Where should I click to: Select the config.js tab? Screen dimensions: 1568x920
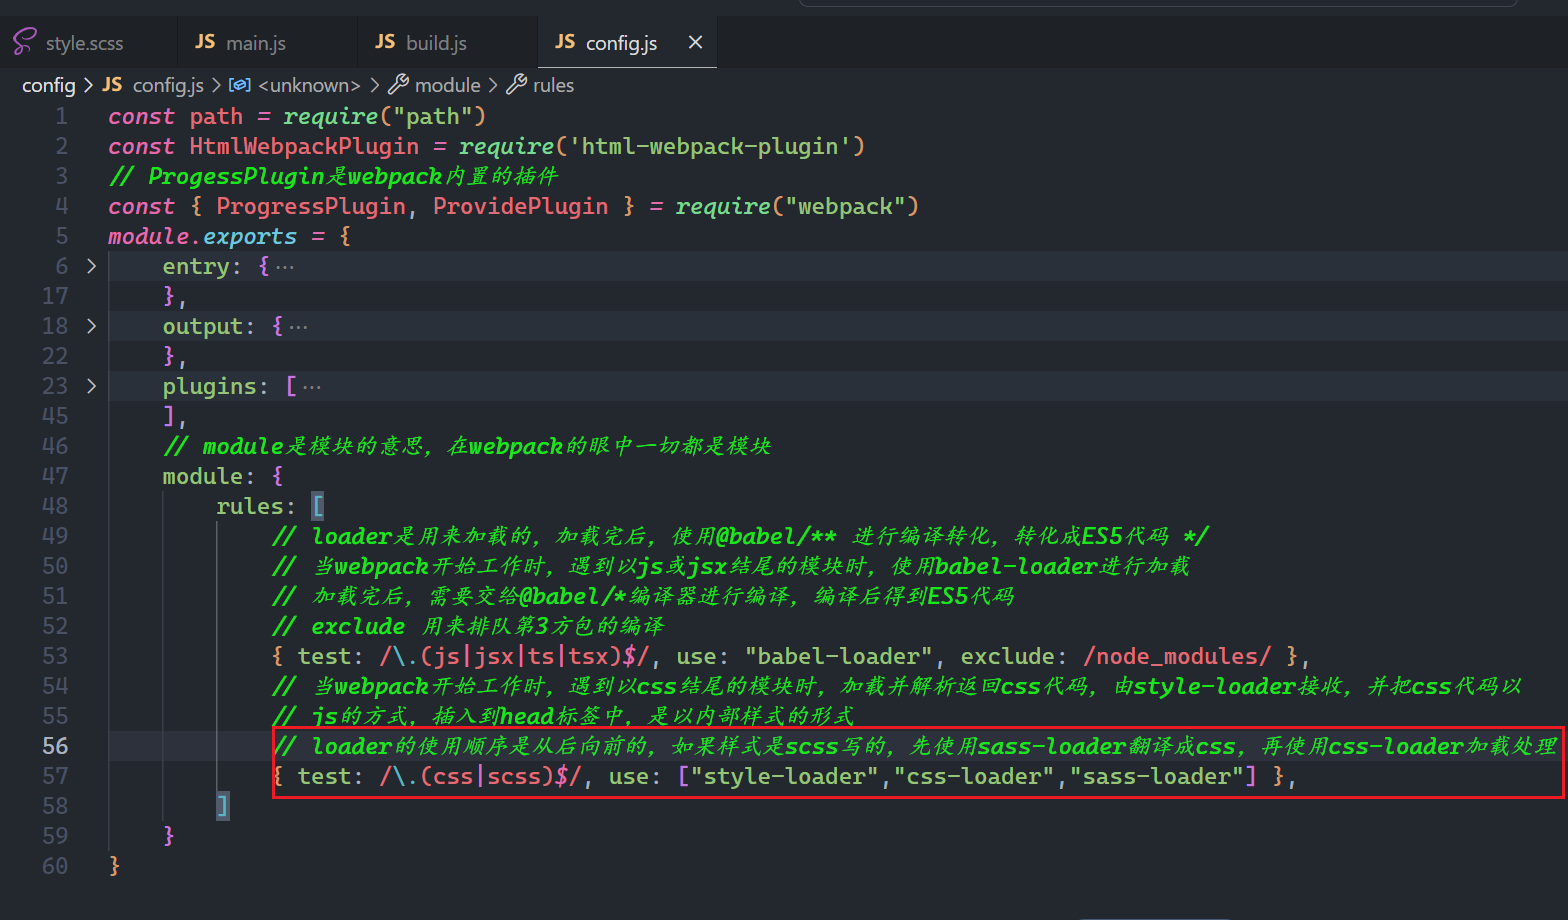(621, 43)
